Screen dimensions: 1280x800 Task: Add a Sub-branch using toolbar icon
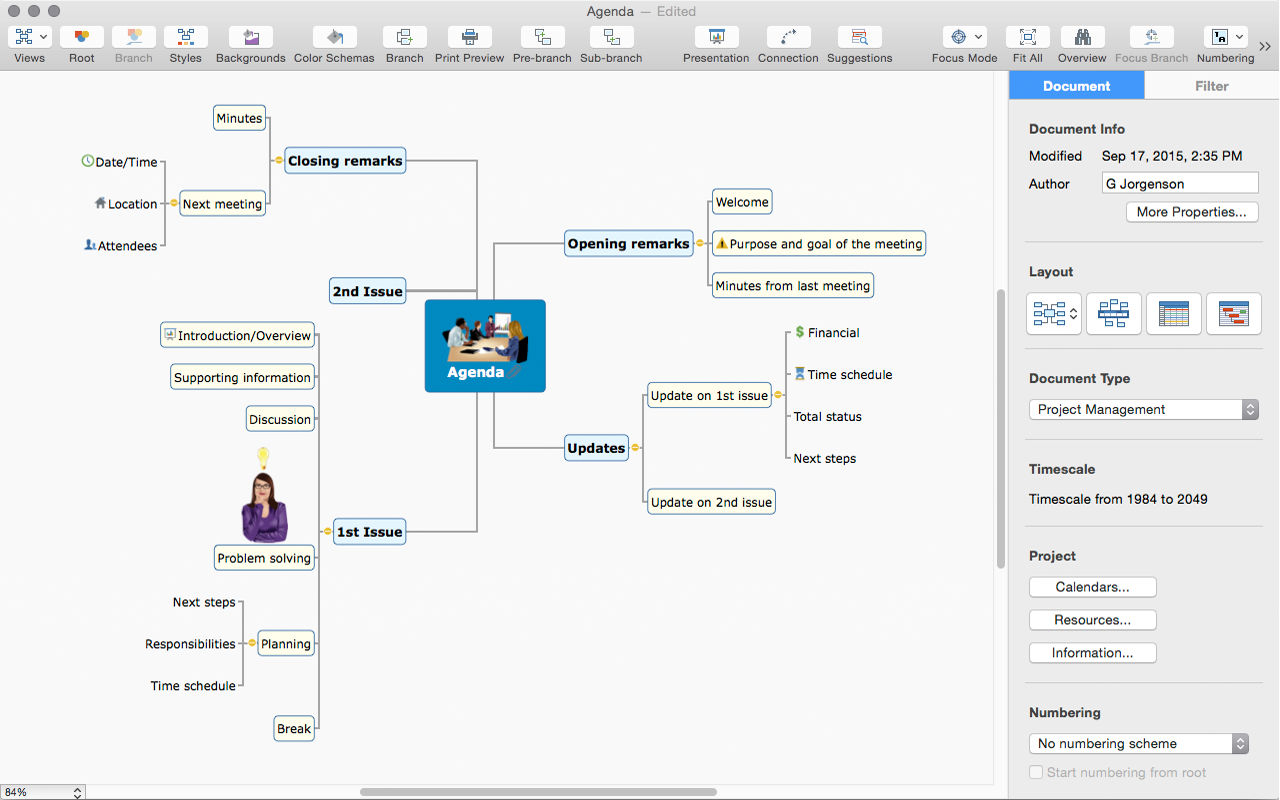click(x=612, y=37)
